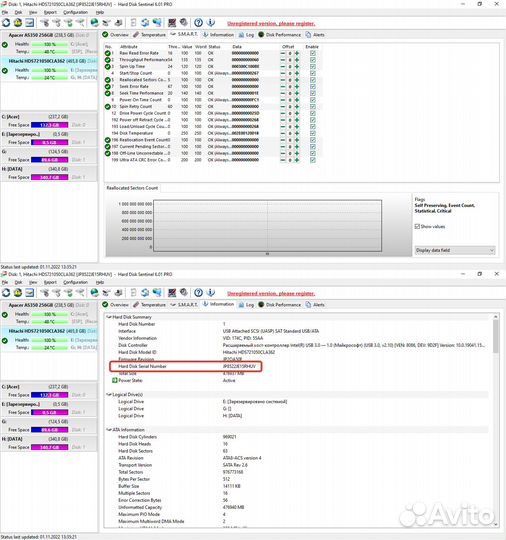The width and height of the screenshot is (506, 540).
Task: Click the minus offset button for Spin Up Time
Action: point(282,66)
